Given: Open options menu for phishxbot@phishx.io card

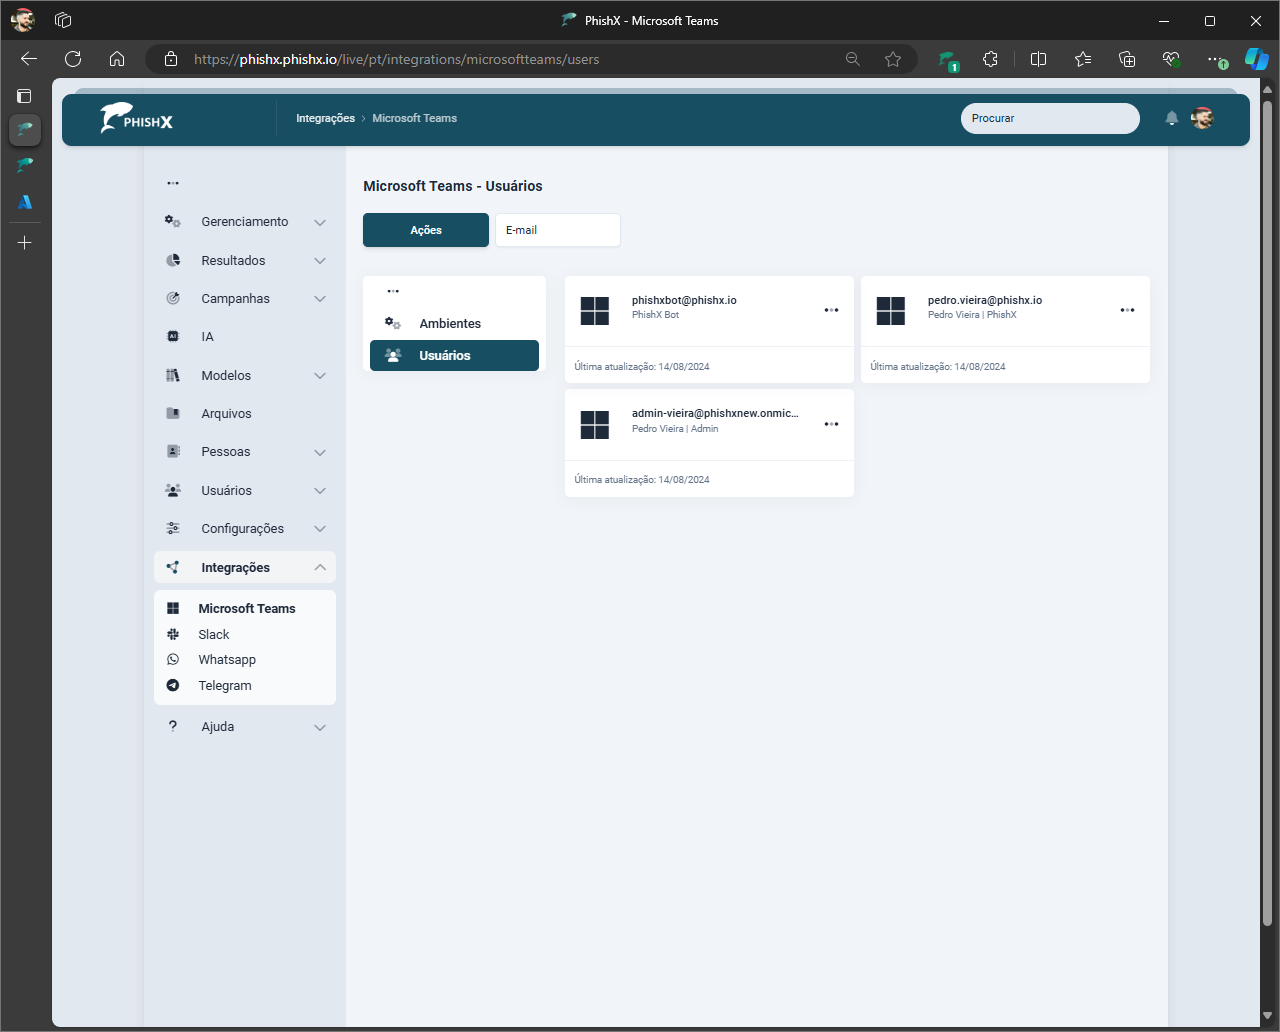Looking at the screenshot, I should coord(831,310).
